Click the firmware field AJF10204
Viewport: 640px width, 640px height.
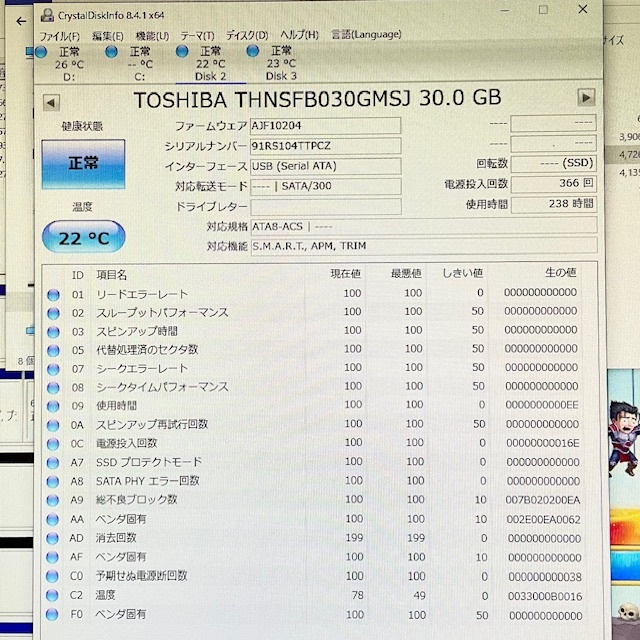pyautogui.click(x=325, y=126)
